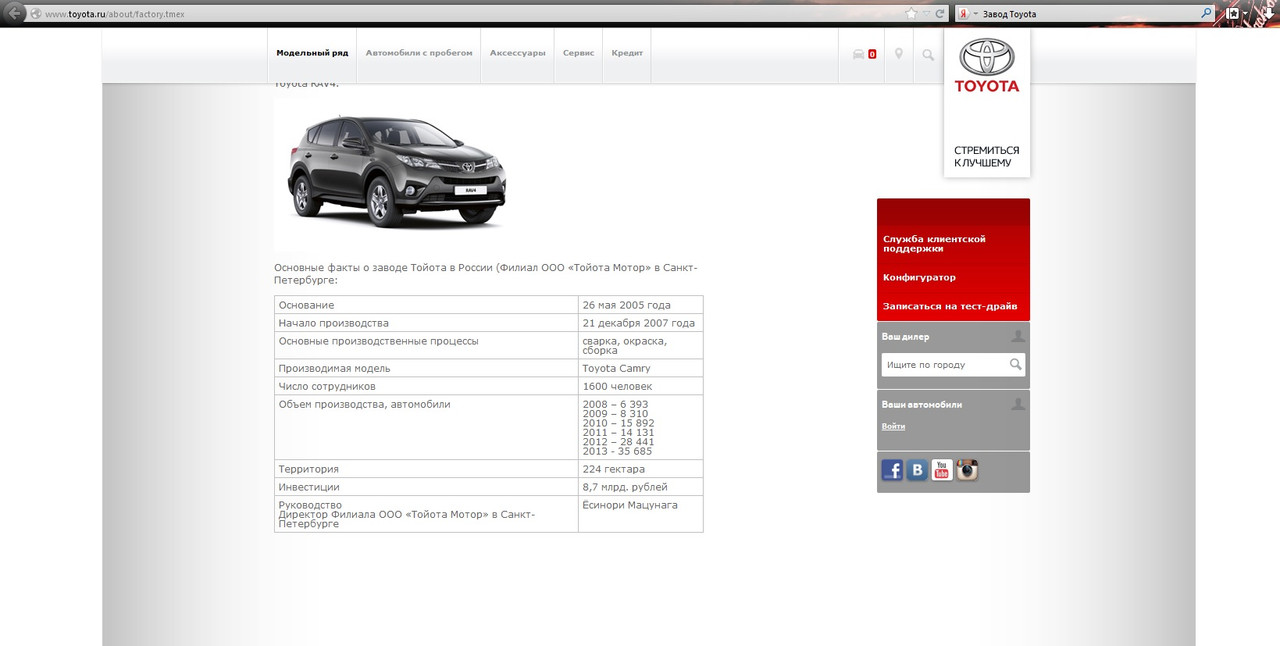Click user icon beside 'Ваш дилер'
The height and width of the screenshot is (646, 1280).
1018,336
